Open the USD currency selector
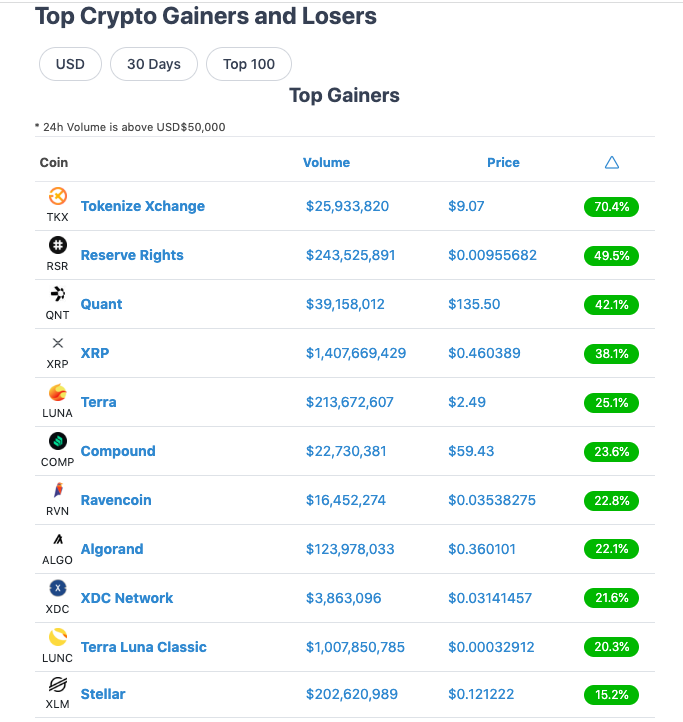This screenshot has width=683, height=722. tap(70, 64)
